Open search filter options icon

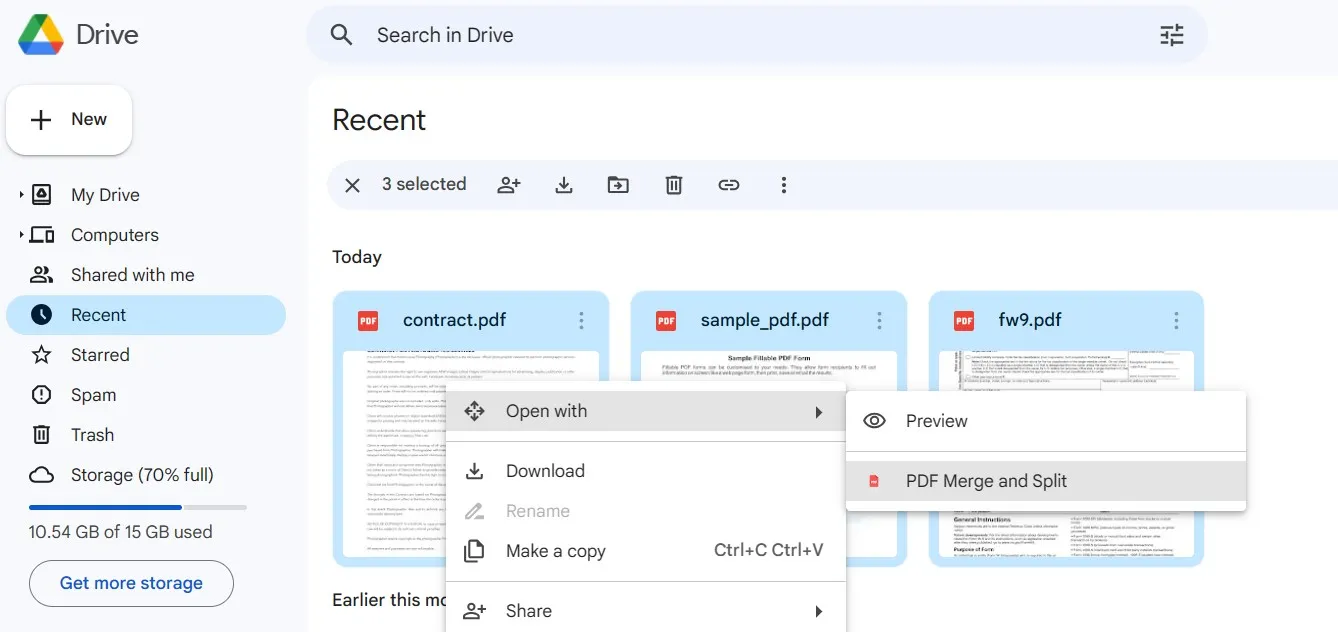1171,35
